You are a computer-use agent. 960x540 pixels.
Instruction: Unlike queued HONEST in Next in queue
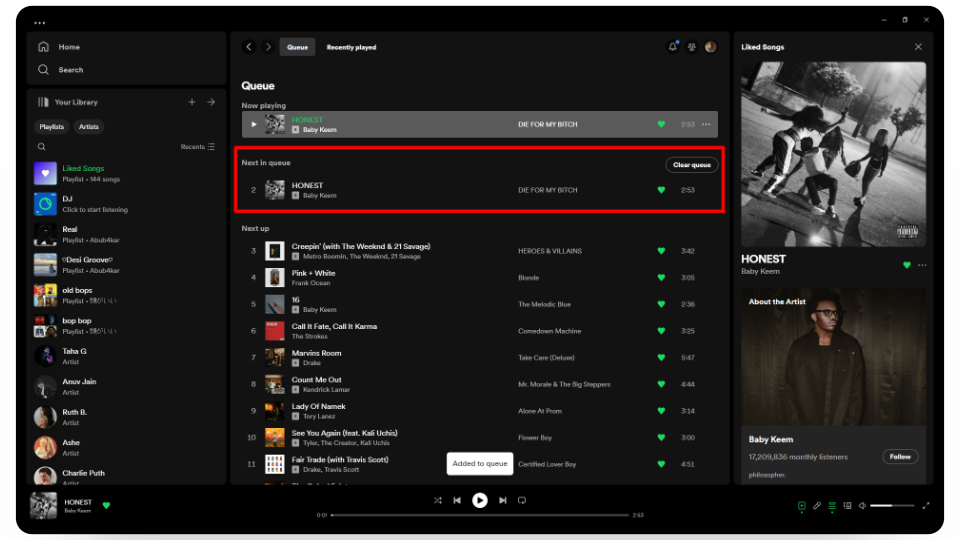tap(661, 190)
